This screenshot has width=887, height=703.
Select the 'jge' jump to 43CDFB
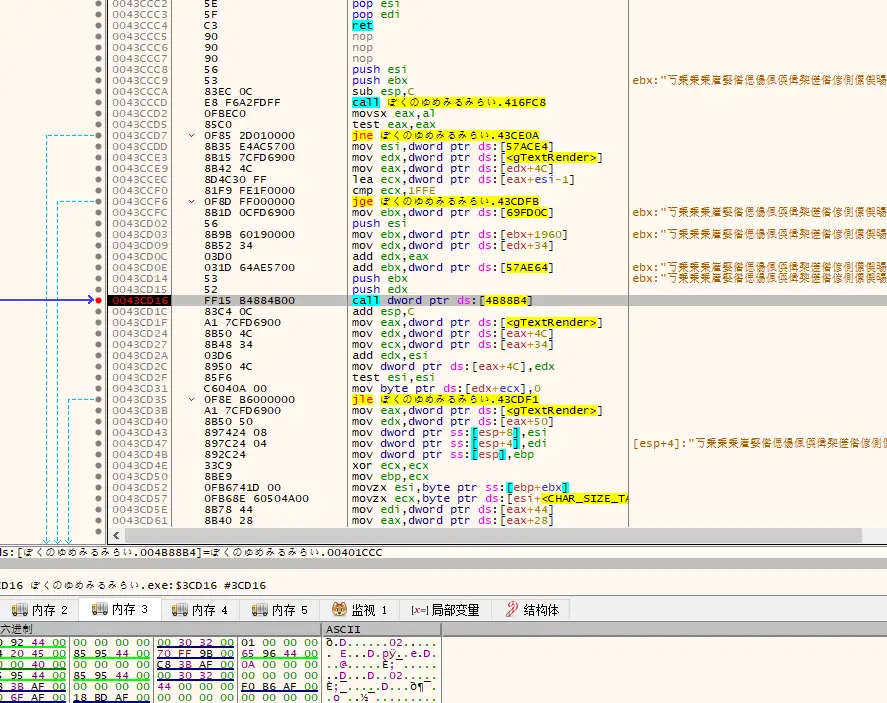(445, 201)
